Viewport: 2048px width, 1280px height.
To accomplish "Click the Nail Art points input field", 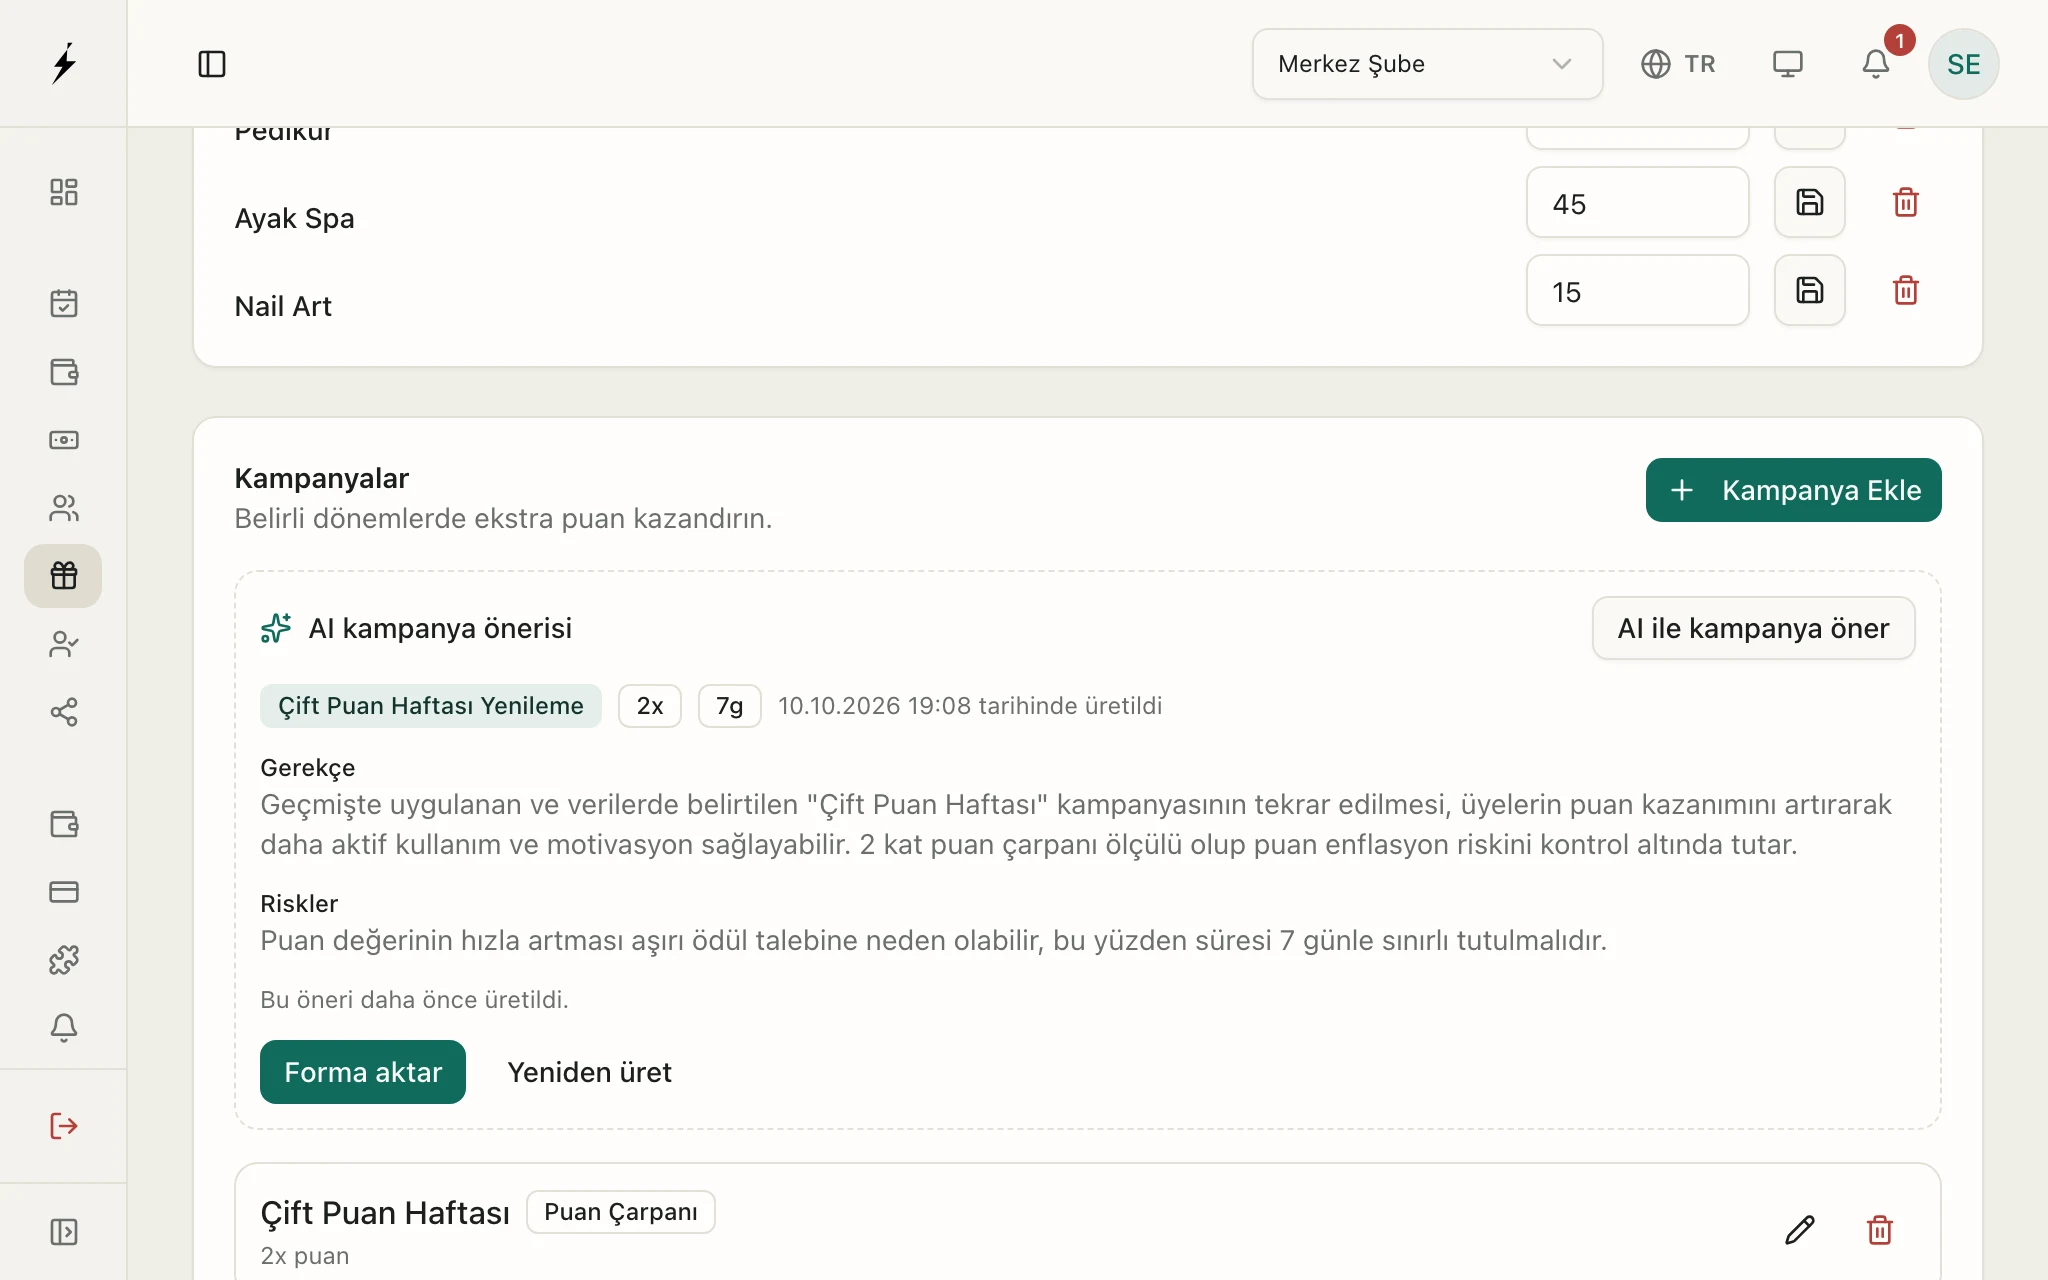I will tap(1637, 290).
